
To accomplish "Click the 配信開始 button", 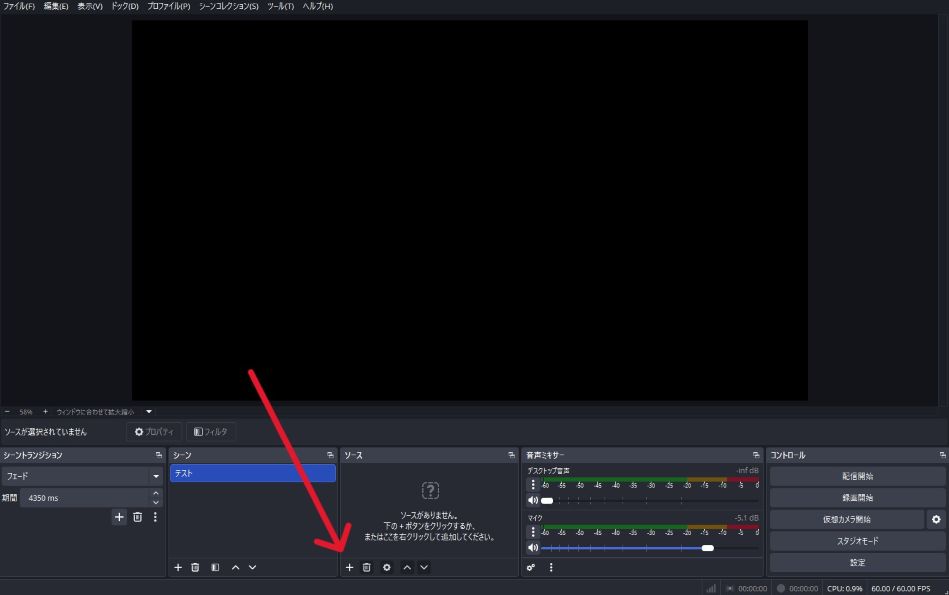I will pos(857,476).
